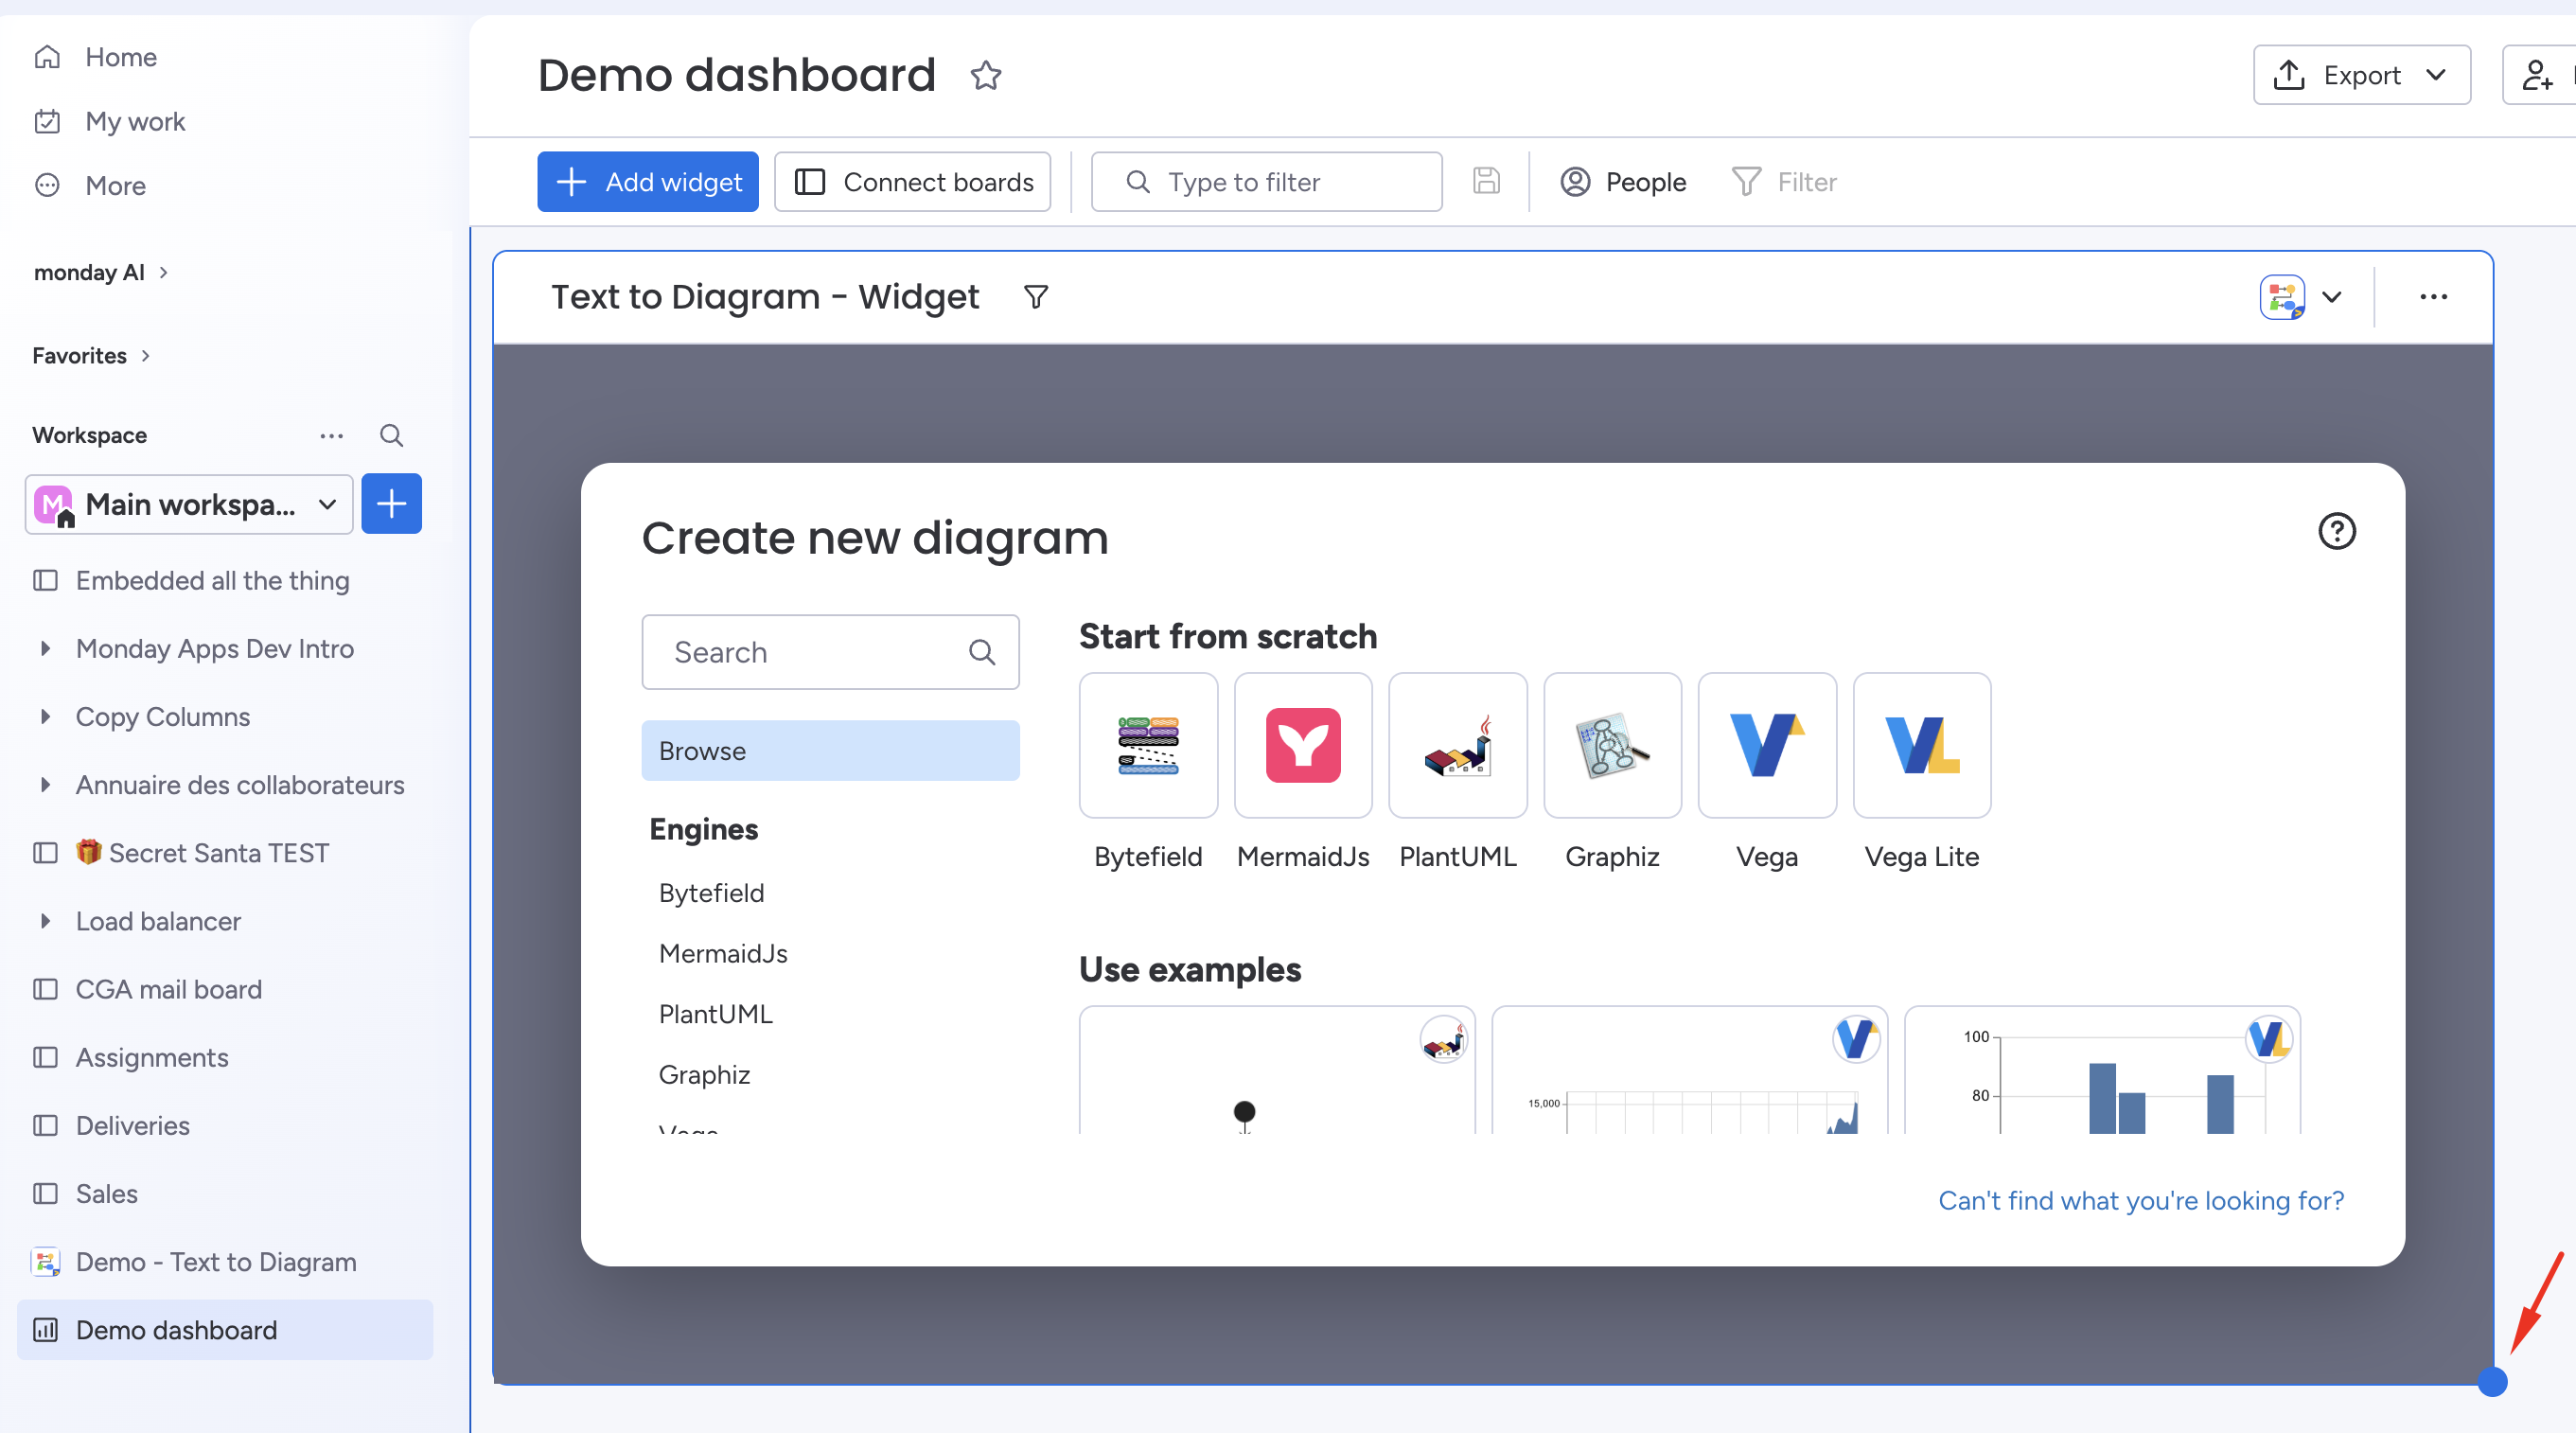Open widget filter funnel icon

[x=1036, y=297]
